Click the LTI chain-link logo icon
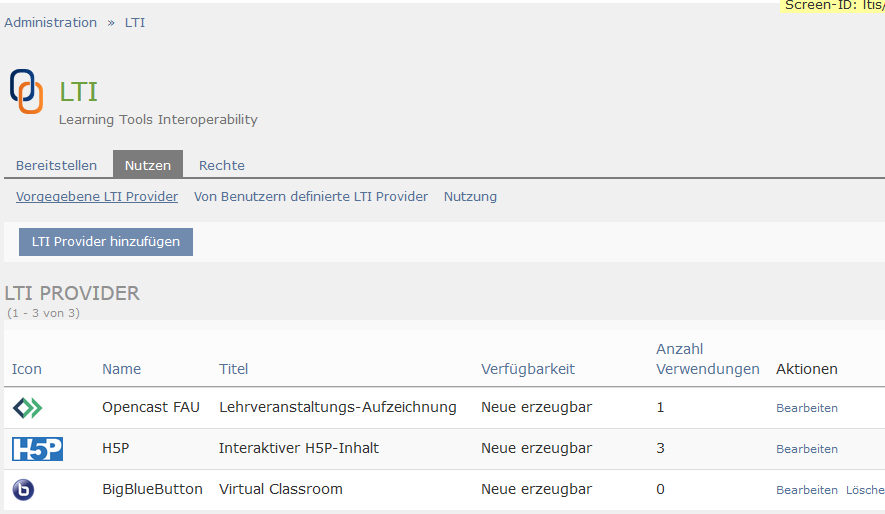The width and height of the screenshot is (885, 514). coord(27,91)
